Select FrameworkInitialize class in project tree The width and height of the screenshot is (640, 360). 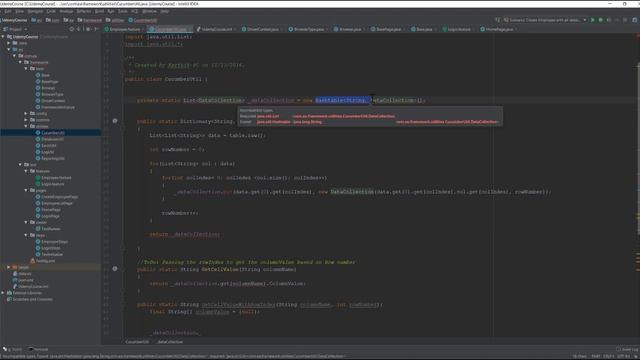pyautogui.click(x=55, y=107)
